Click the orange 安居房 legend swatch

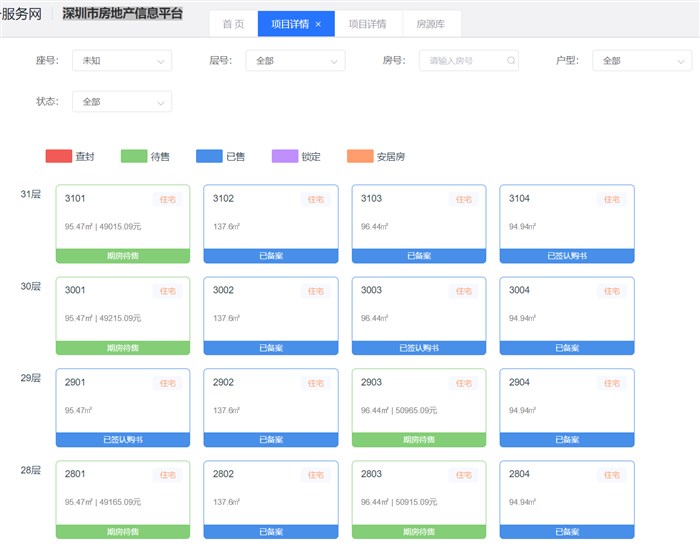pos(360,156)
